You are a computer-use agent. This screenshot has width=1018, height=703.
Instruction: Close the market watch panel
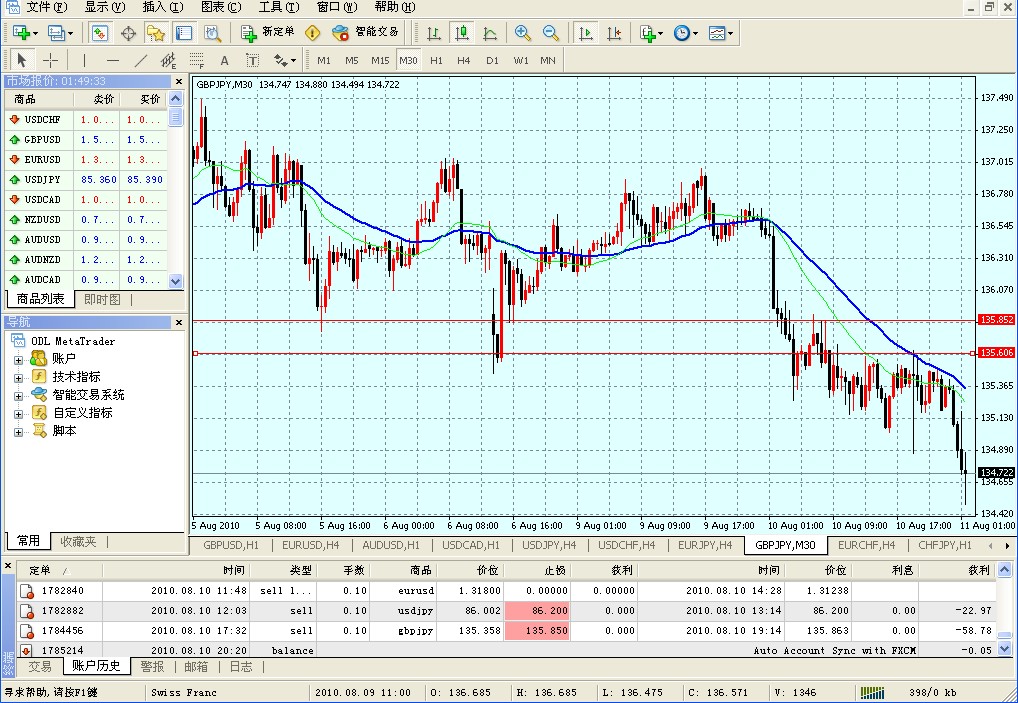pos(179,81)
